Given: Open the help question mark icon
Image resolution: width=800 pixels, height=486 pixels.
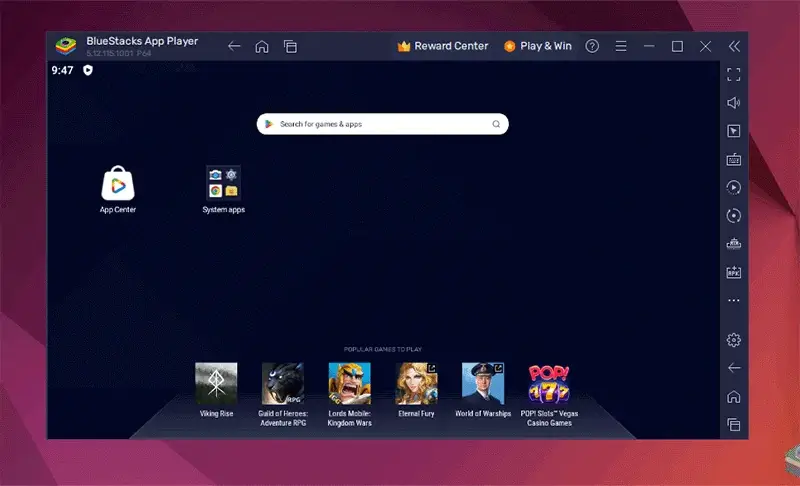Looking at the screenshot, I should (x=592, y=46).
